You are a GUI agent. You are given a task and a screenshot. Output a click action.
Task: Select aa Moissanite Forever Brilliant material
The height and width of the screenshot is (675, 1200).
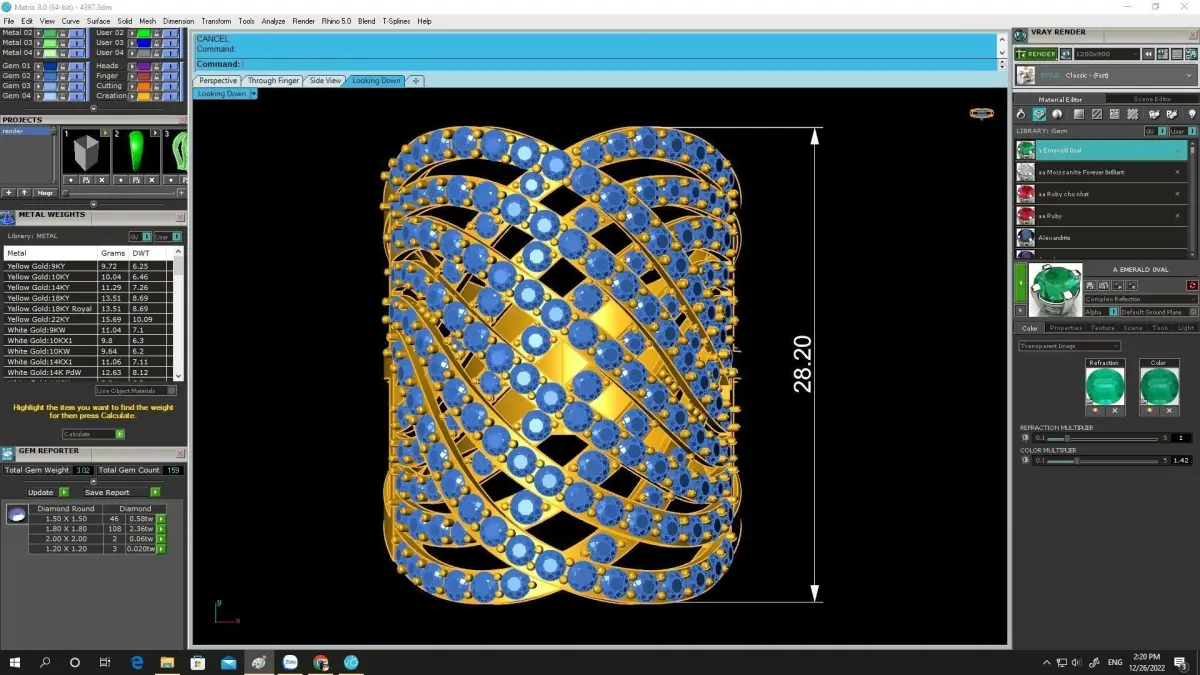tap(1101, 172)
